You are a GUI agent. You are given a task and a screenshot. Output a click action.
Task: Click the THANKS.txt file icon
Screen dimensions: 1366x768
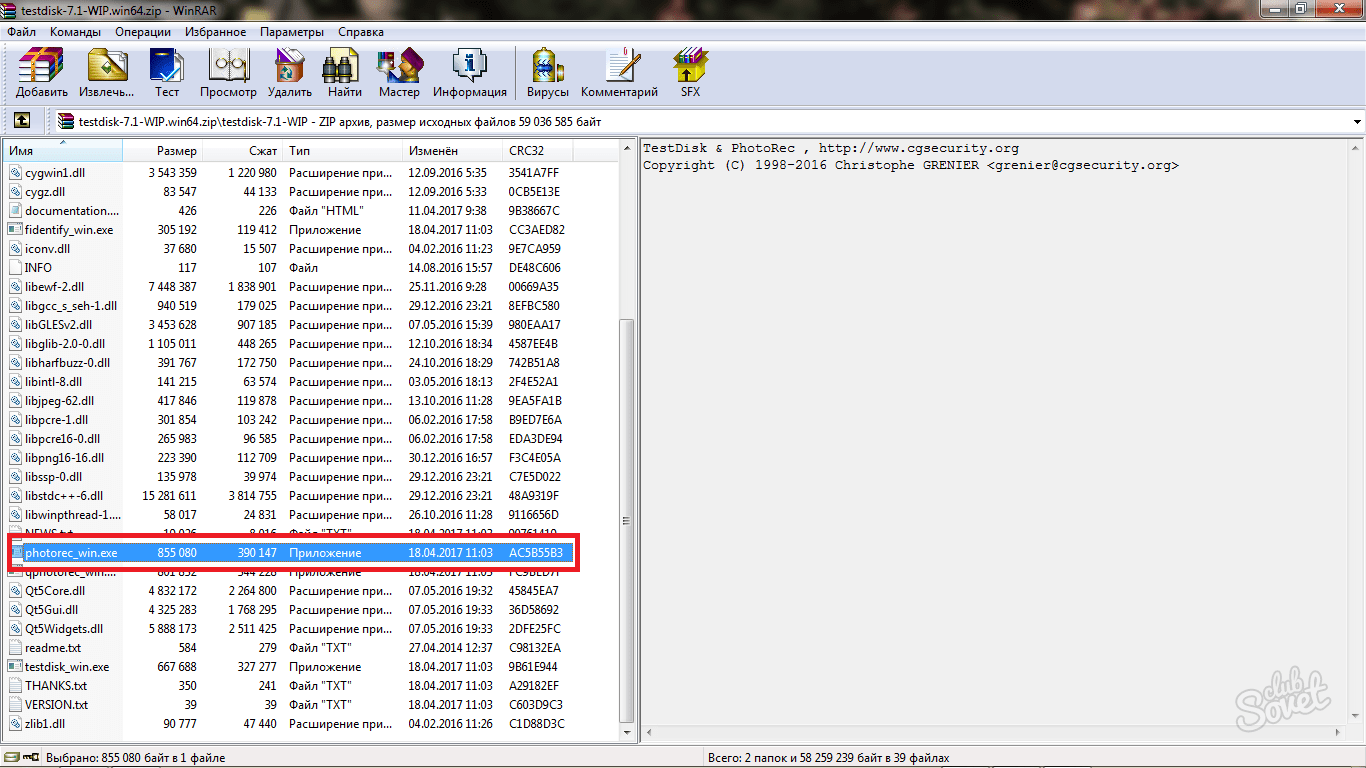coord(15,685)
